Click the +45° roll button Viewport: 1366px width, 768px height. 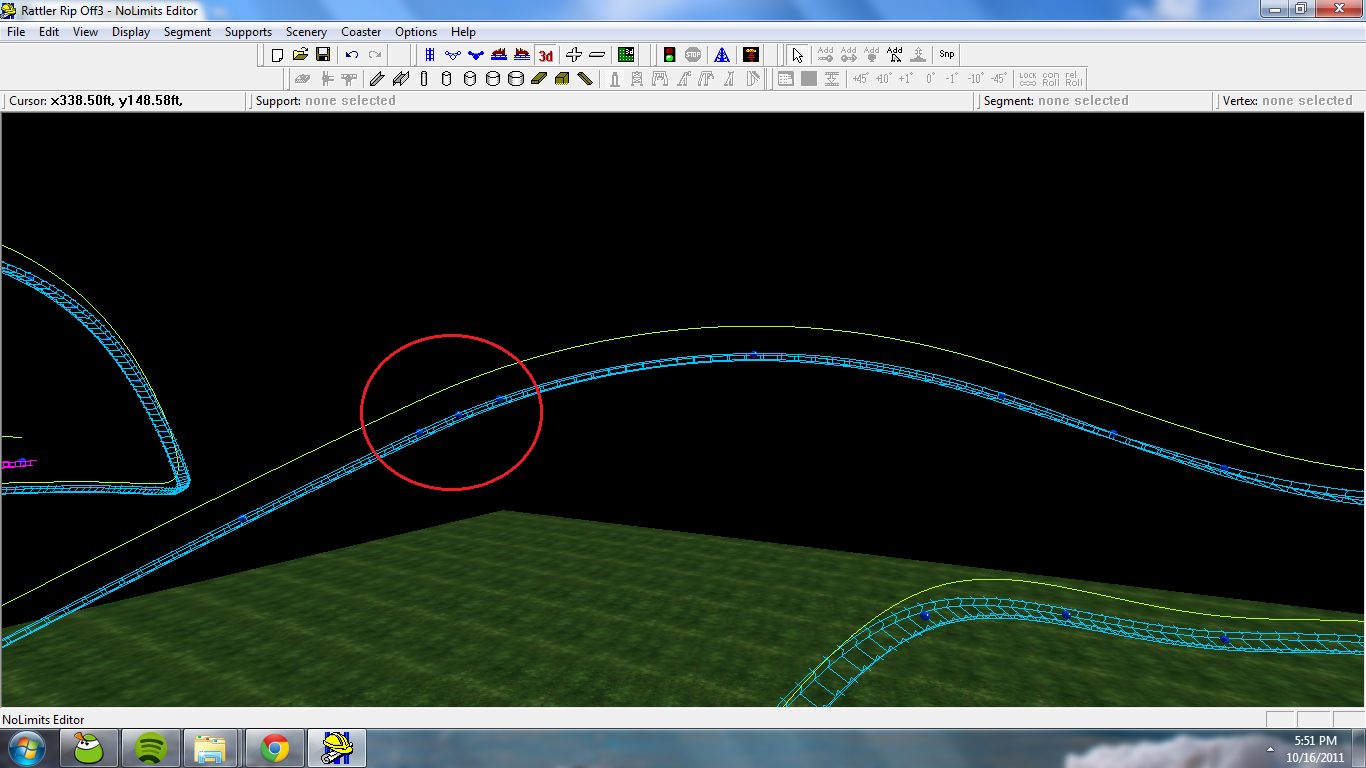click(860, 78)
